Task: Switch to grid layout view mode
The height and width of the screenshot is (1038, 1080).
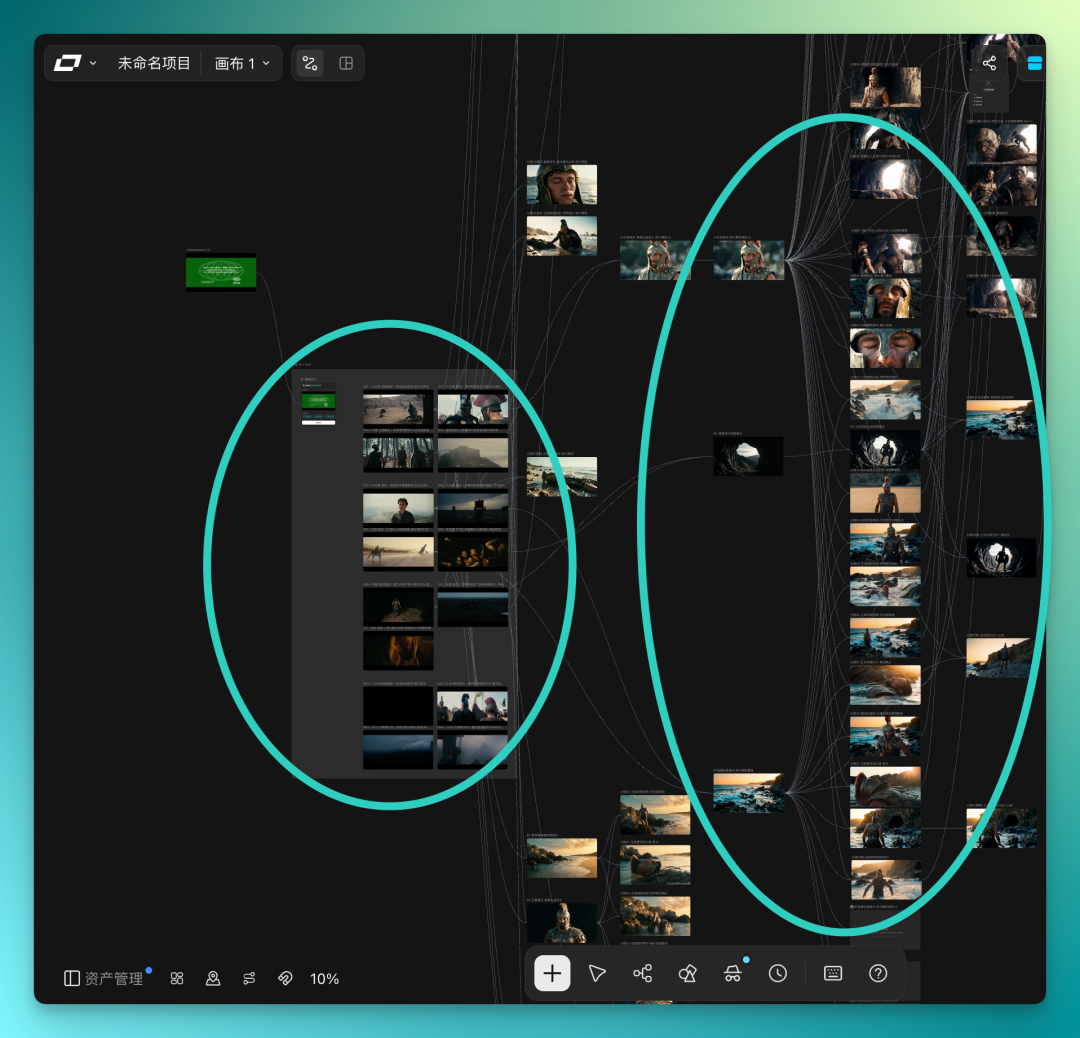Action: (346, 63)
